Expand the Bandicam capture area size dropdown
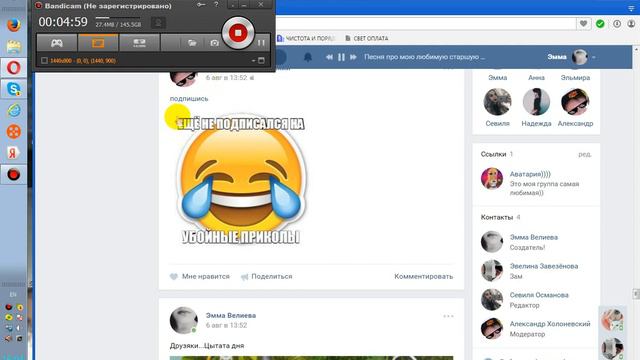Screen dimensions: 640x360 tap(253, 60)
